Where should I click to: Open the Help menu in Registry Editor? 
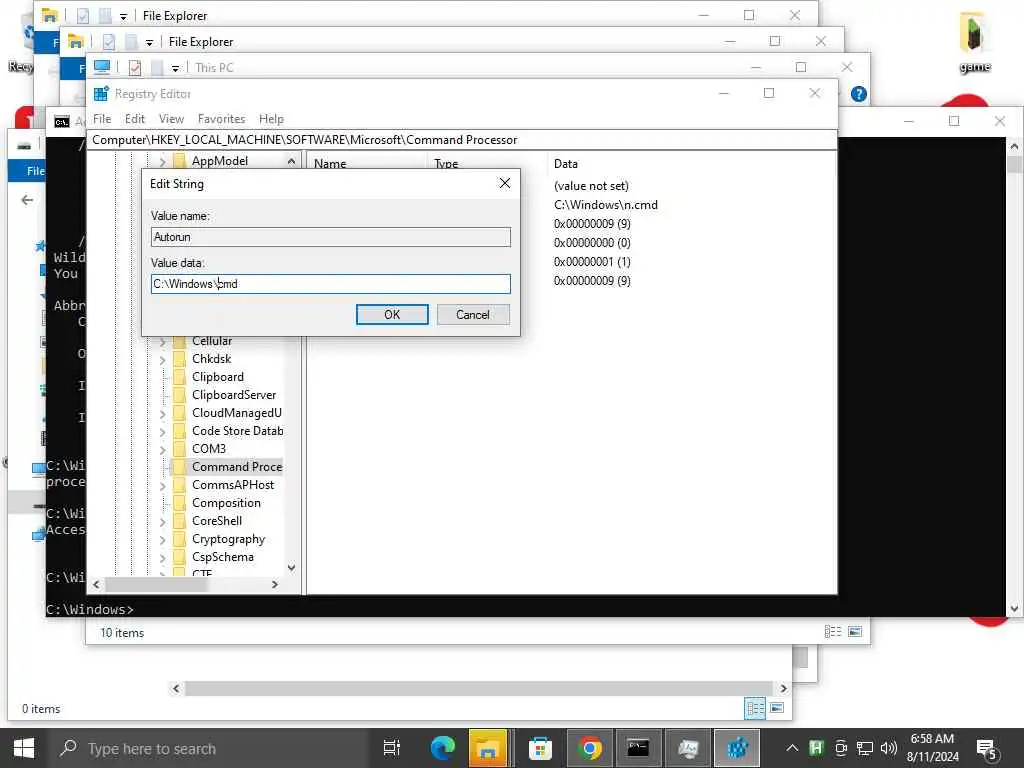click(271, 119)
